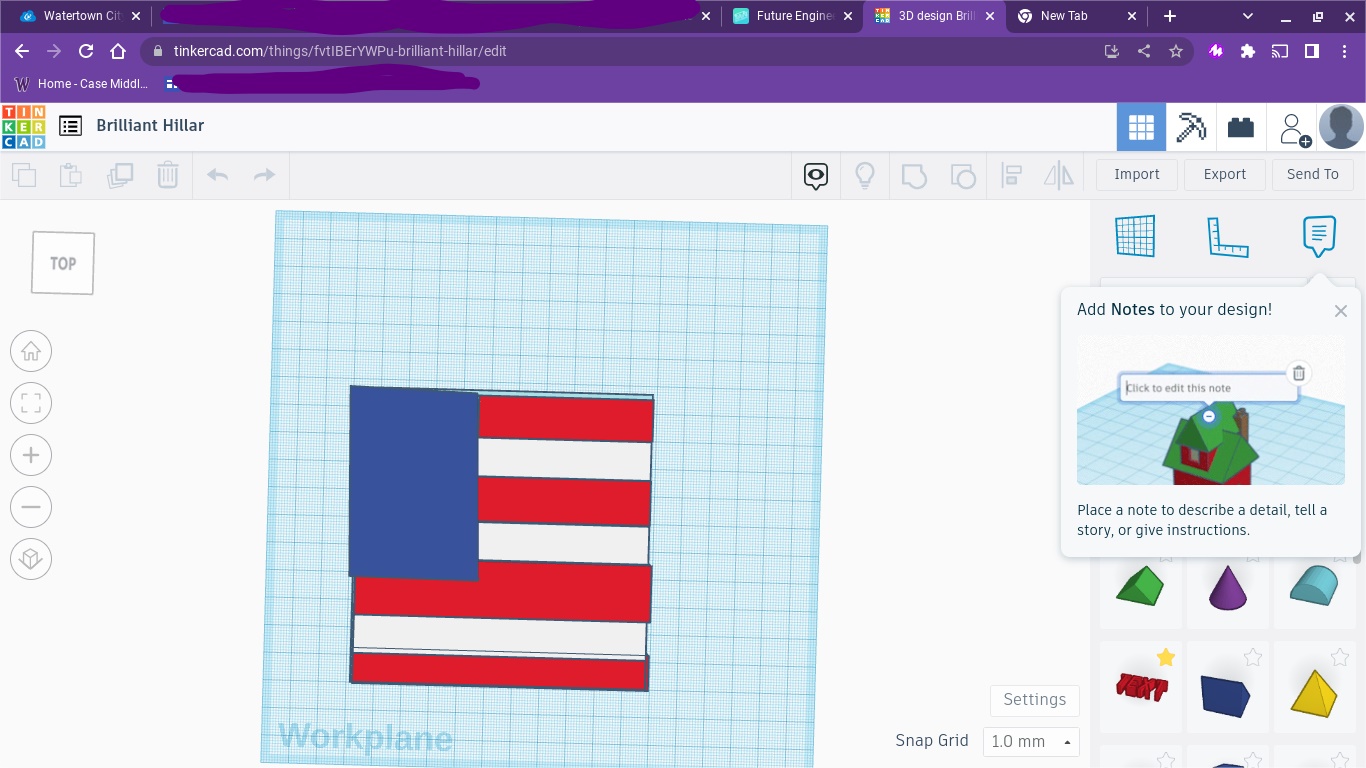Open the design list menu icon
This screenshot has height=768, width=1366.
coord(70,126)
